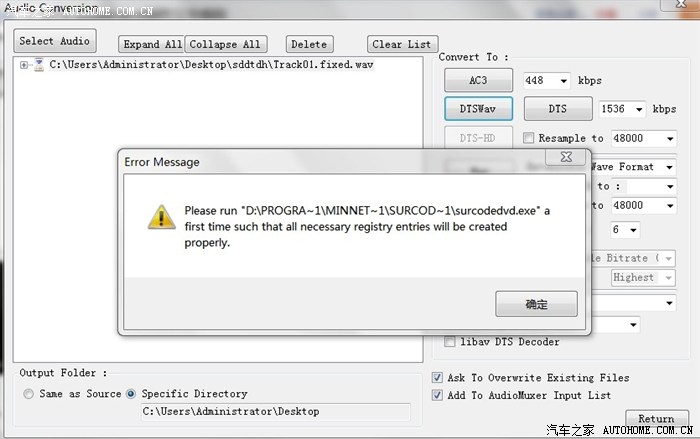
Task: Toggle the libav DTS Decoder checkbox
Action: (x=450, y=342)
